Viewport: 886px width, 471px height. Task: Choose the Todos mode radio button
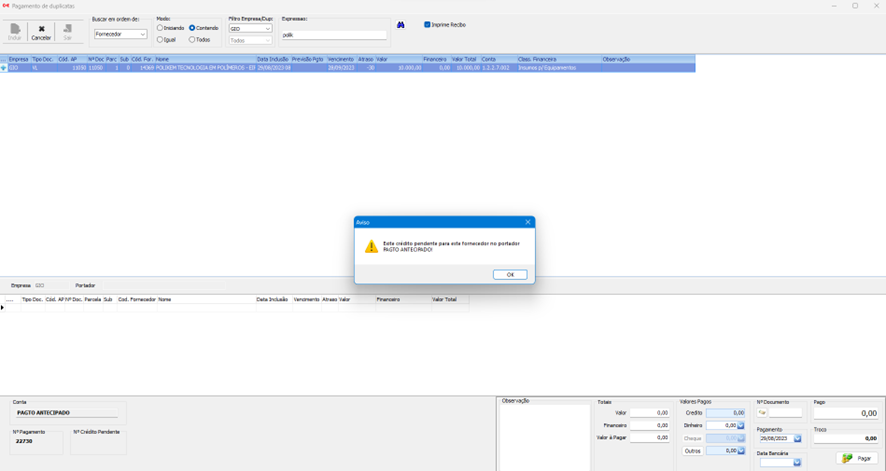point(192,40)
